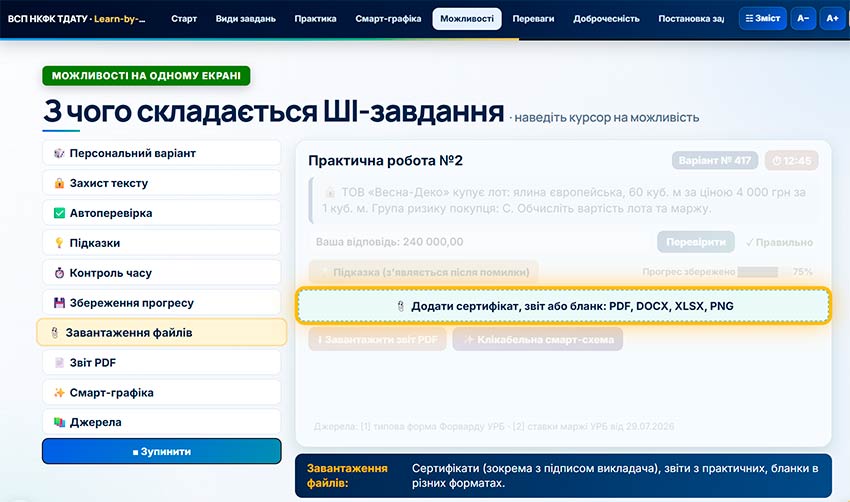Click the books icon next to Джерела
Viewport: 850px width, 502px height.
(x=59, y=422)
